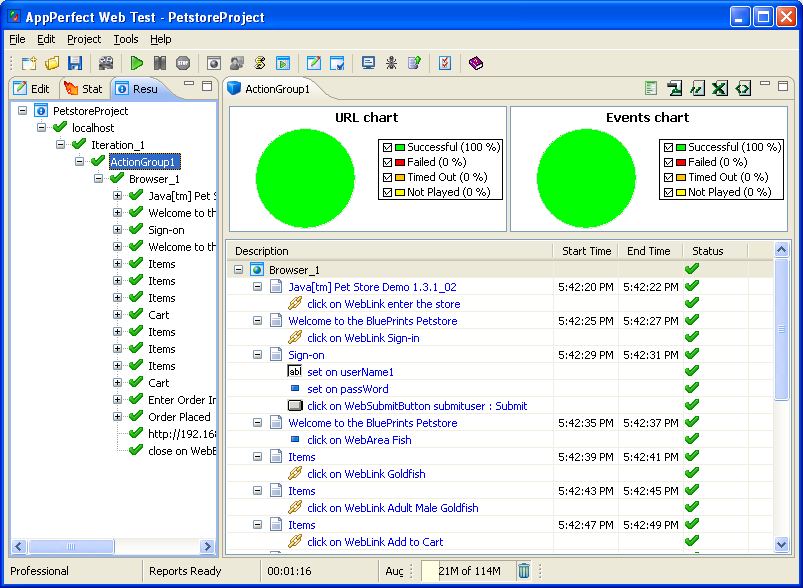Click the Stop sign toolbar icon
This screenshot has height=588, width=803.
click(183, 63)
